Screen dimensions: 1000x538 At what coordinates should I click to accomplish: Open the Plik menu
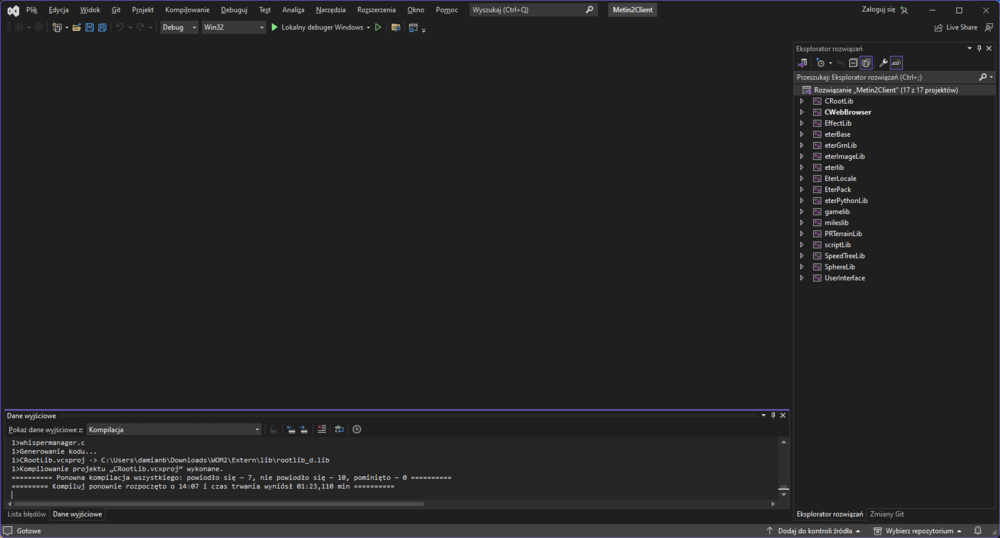coord(32,10)
